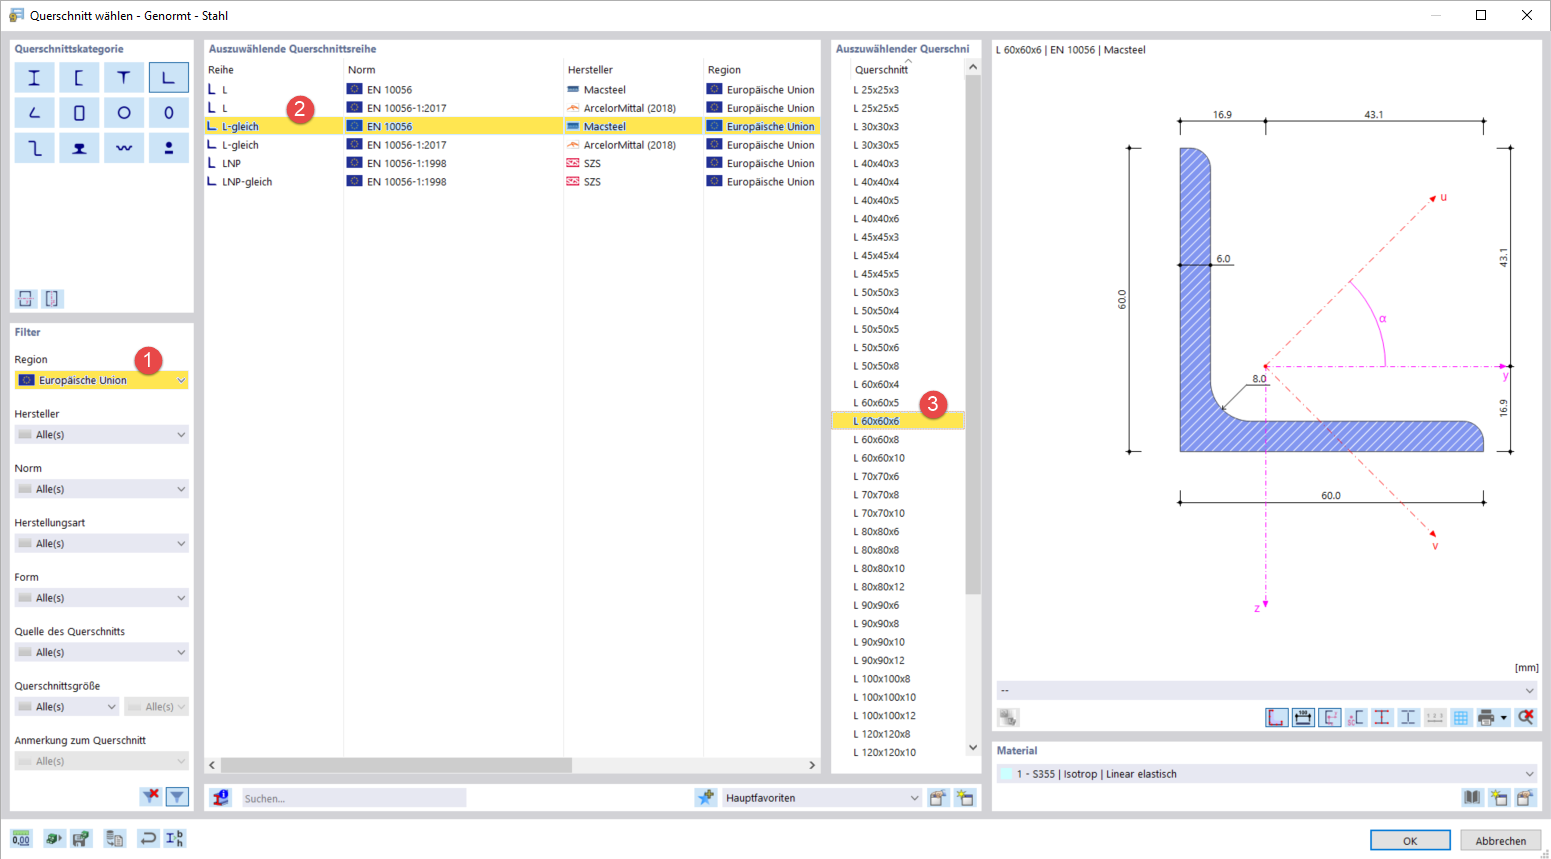Open the Hauptfavoriten dropdown
This screenshot has width=1551, height=859.
821,798
